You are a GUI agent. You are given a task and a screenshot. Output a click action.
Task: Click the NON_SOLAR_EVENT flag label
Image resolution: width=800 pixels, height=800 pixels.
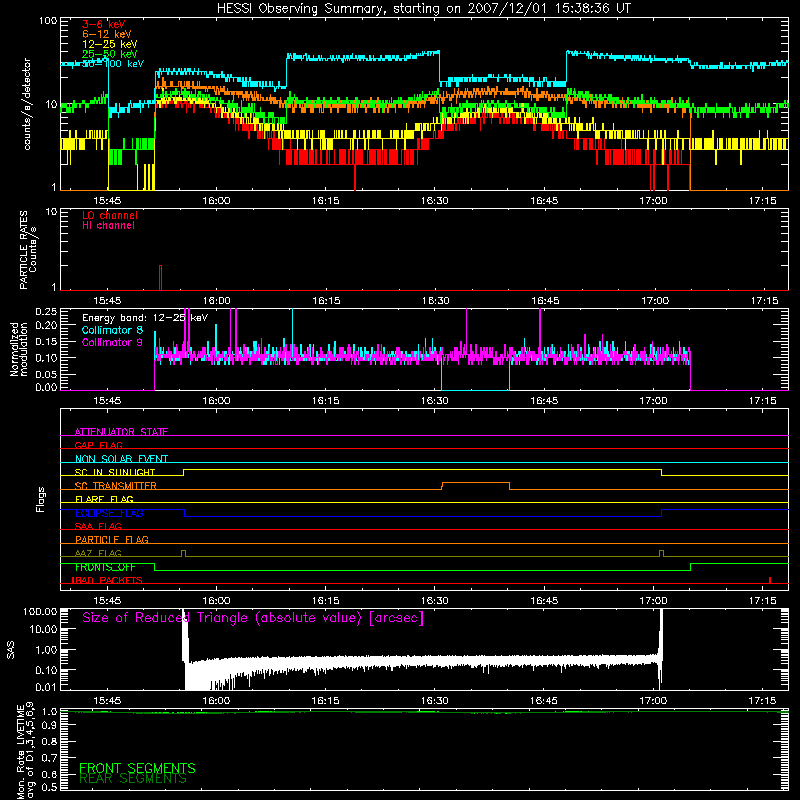tap(121, 459)
